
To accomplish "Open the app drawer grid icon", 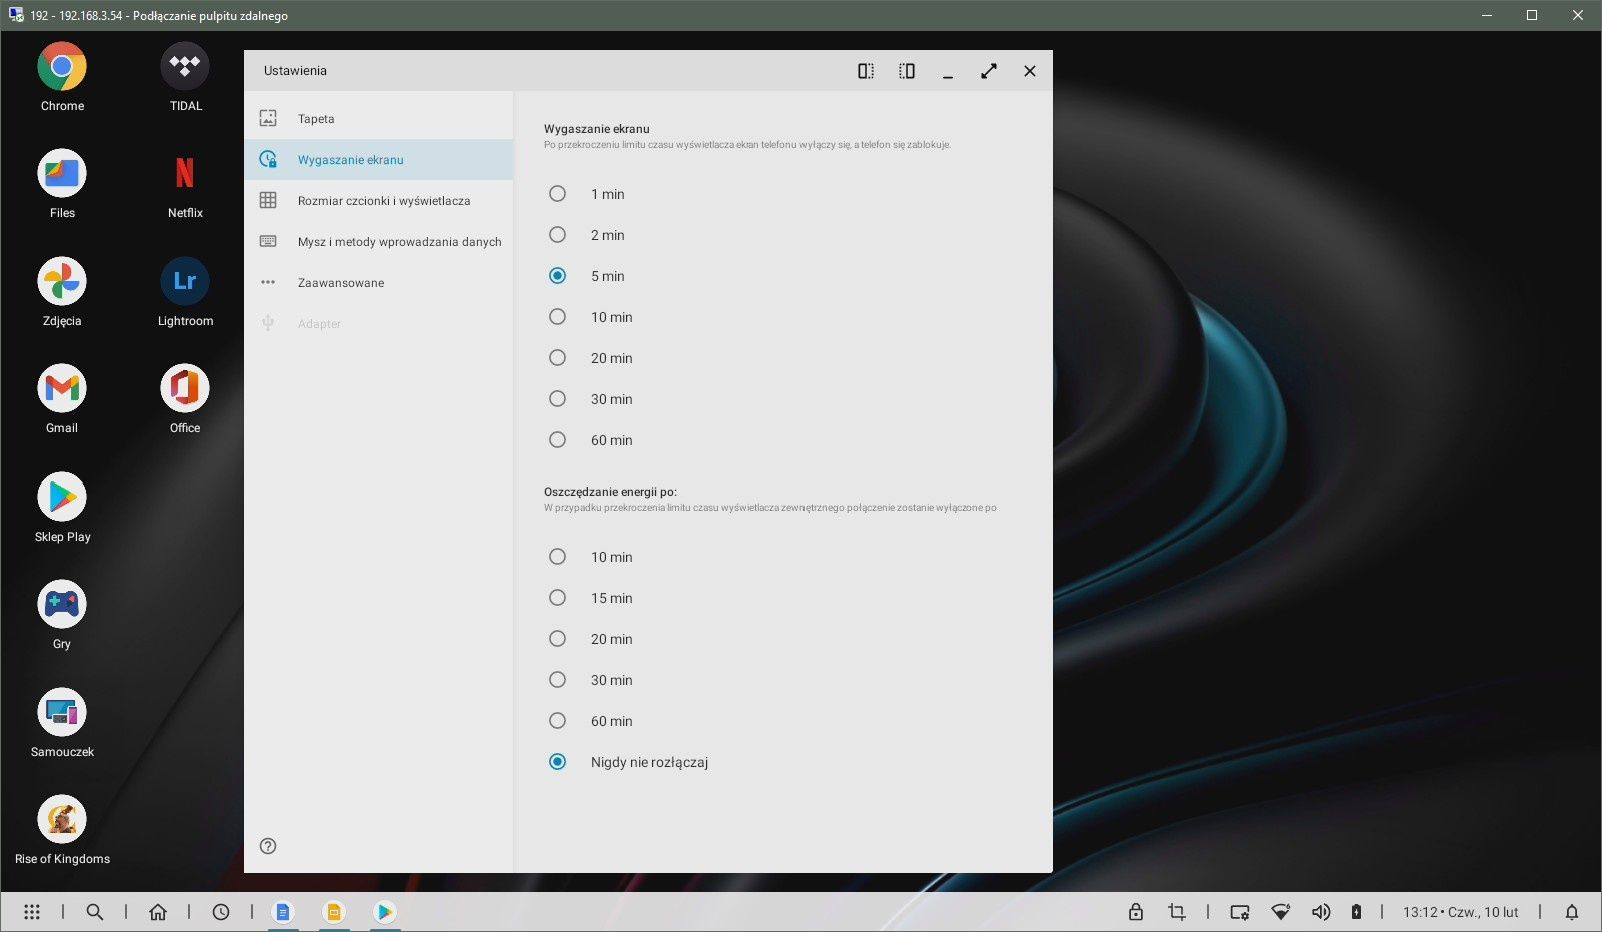I will click(32, 912).
